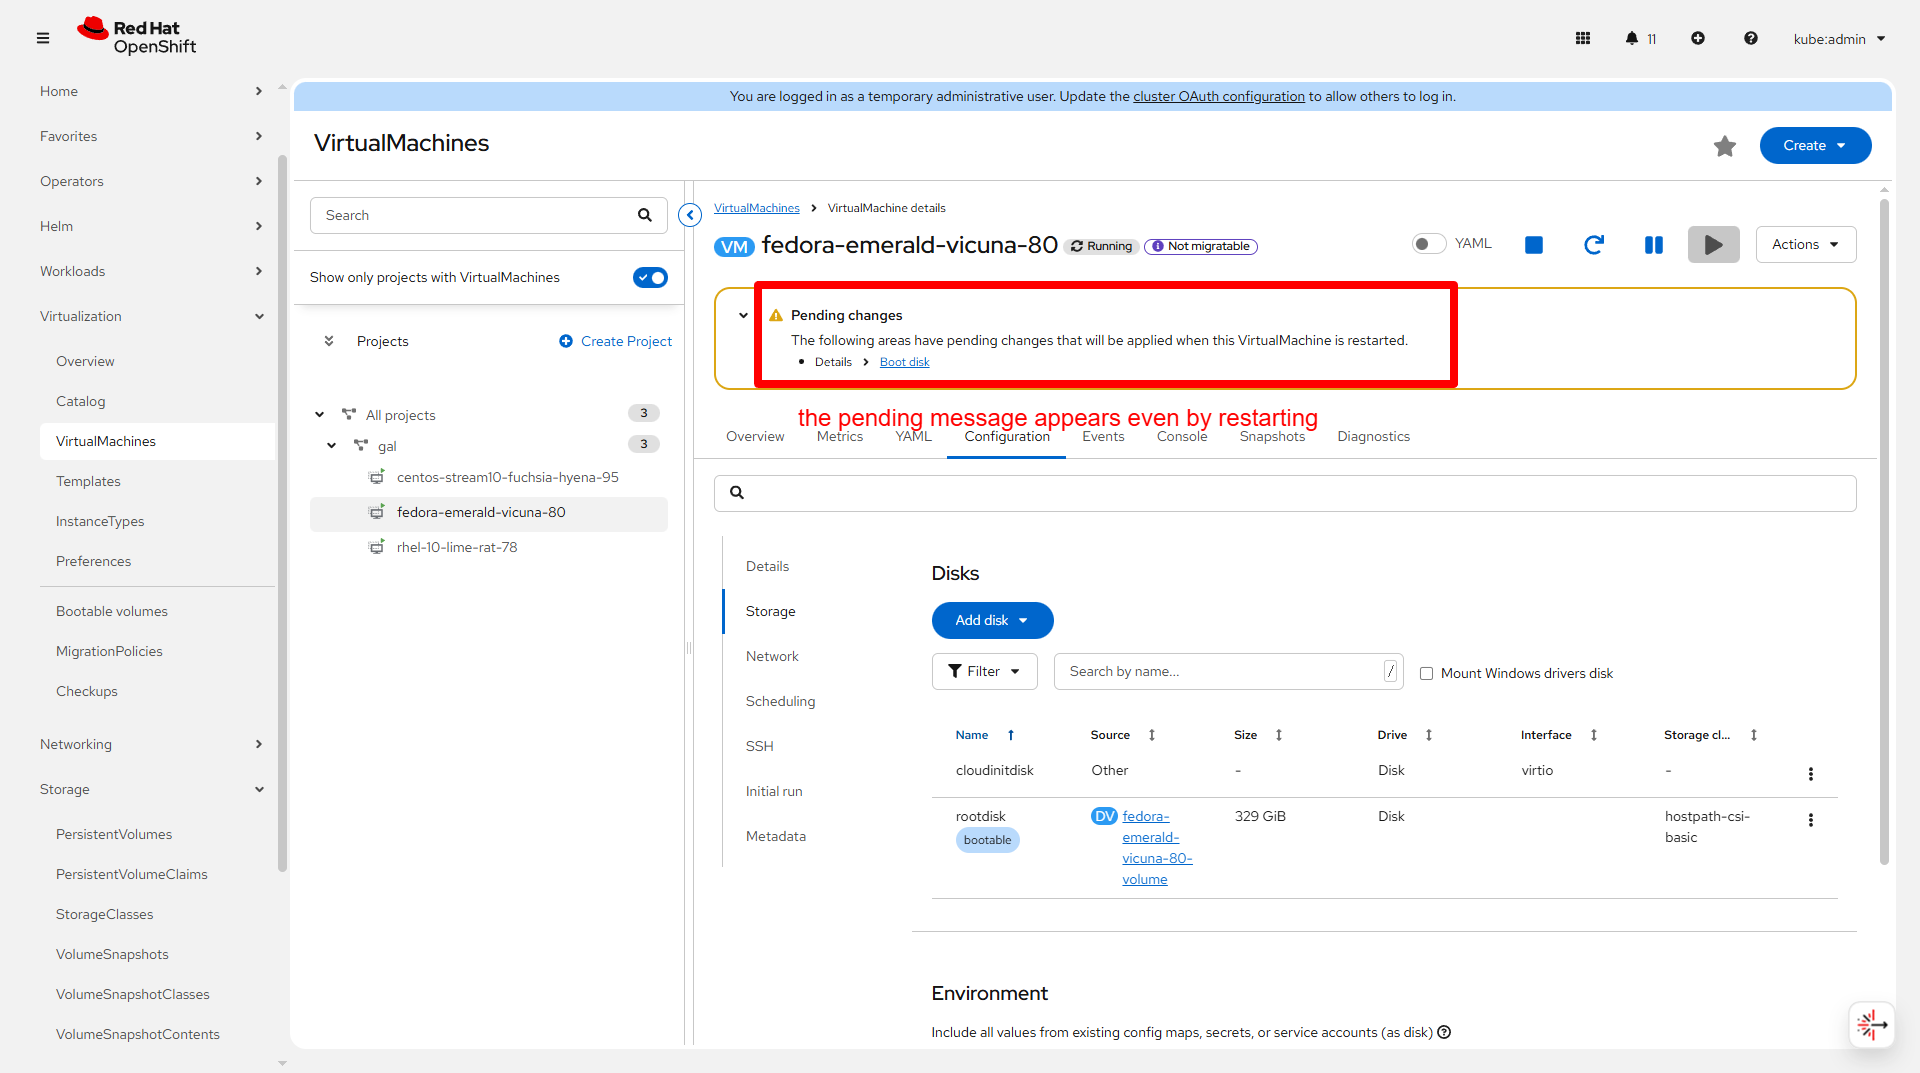This screenshot has width=1920, height=1073.
Task: Open the AI assistant floating icon
Action: (x=1872, y=1025)
